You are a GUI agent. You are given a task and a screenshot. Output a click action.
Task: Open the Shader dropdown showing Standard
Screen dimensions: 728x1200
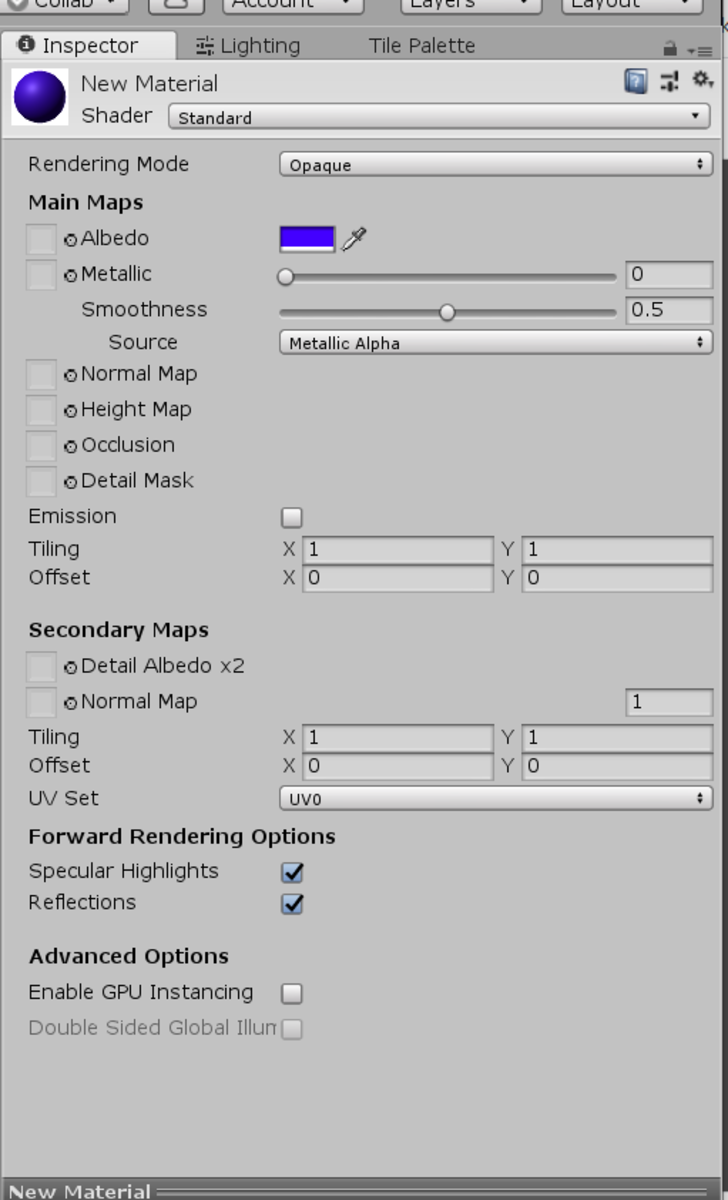tap(440, 117)
